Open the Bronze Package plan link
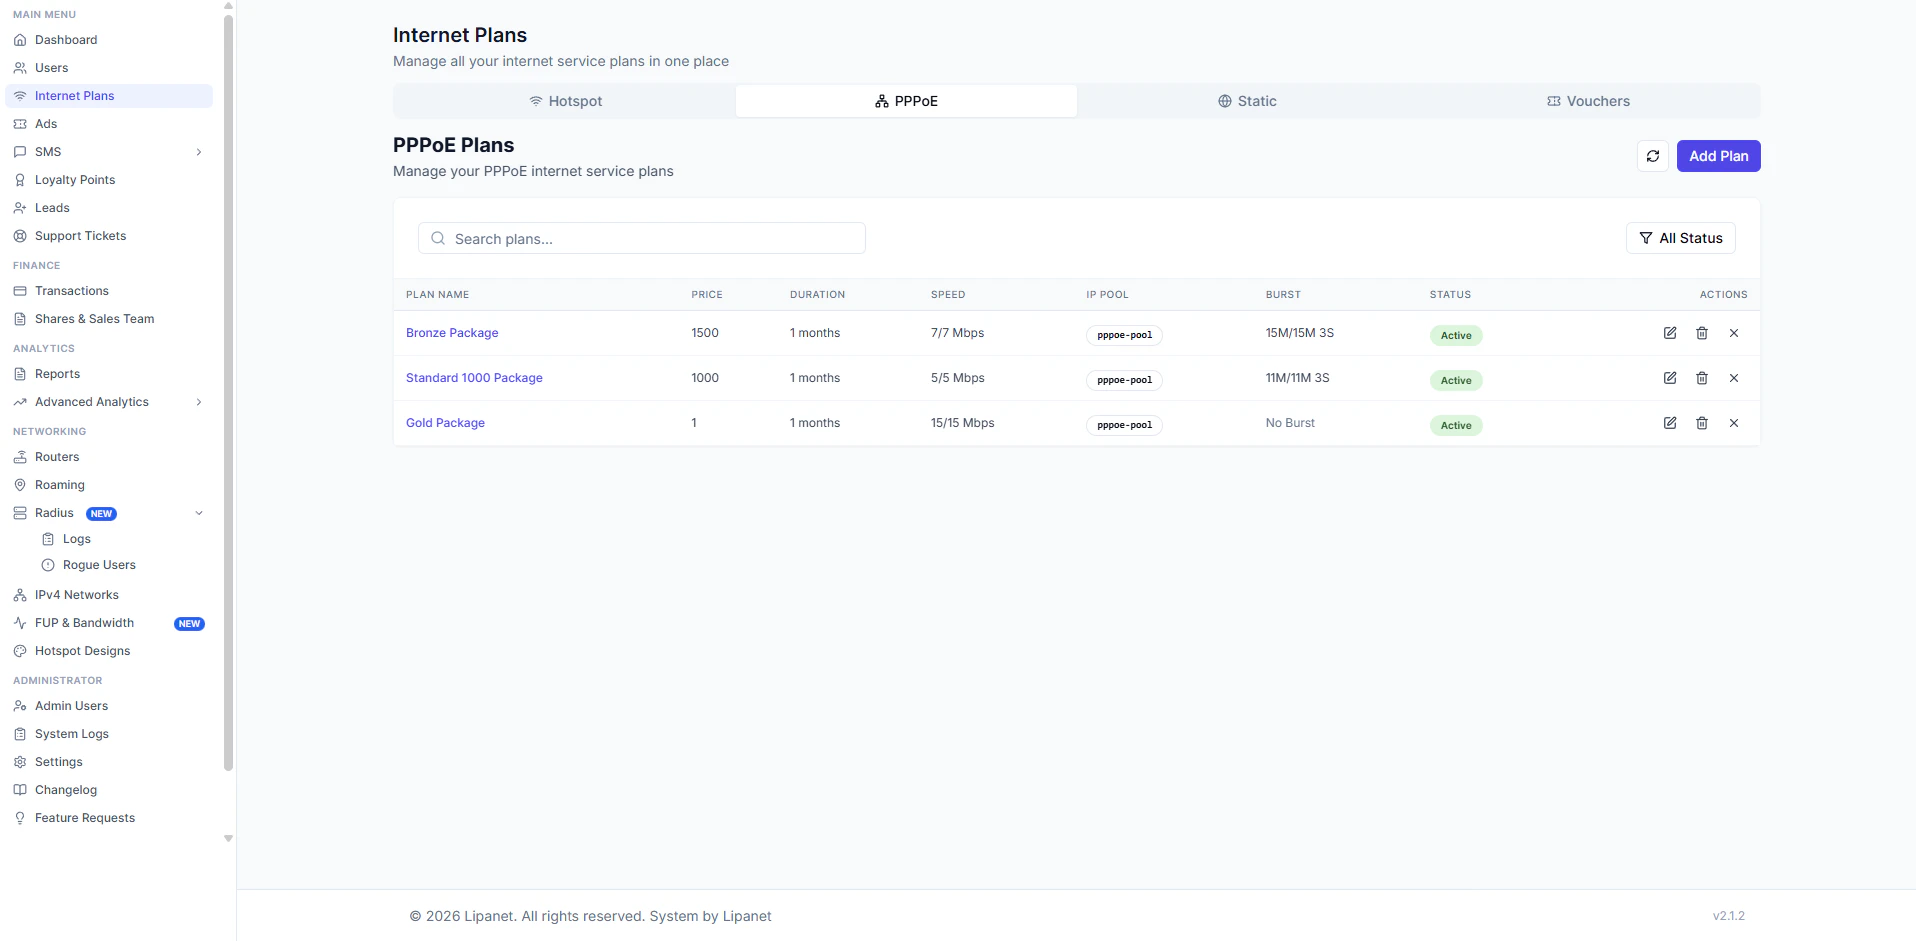 (452, 333)
